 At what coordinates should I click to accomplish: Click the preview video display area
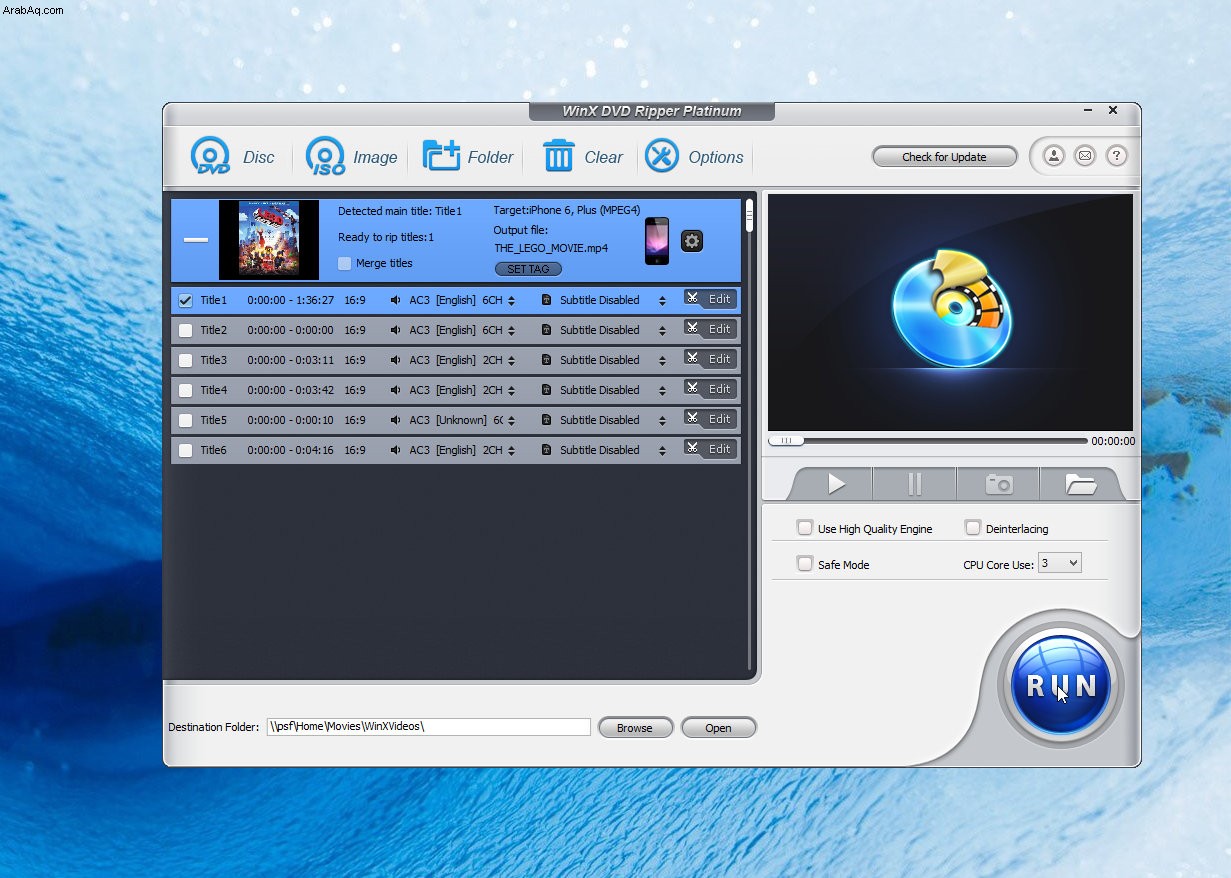[950, 312]
